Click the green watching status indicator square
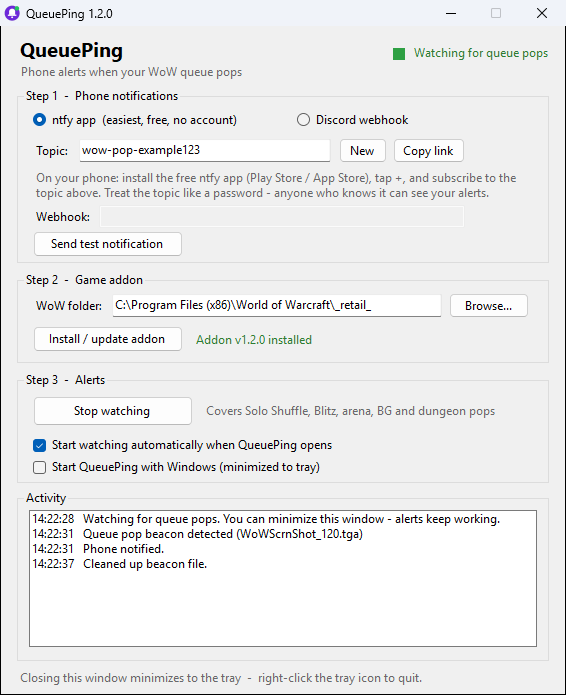This screenshot has width=566, height=695. tap(399, 54)
